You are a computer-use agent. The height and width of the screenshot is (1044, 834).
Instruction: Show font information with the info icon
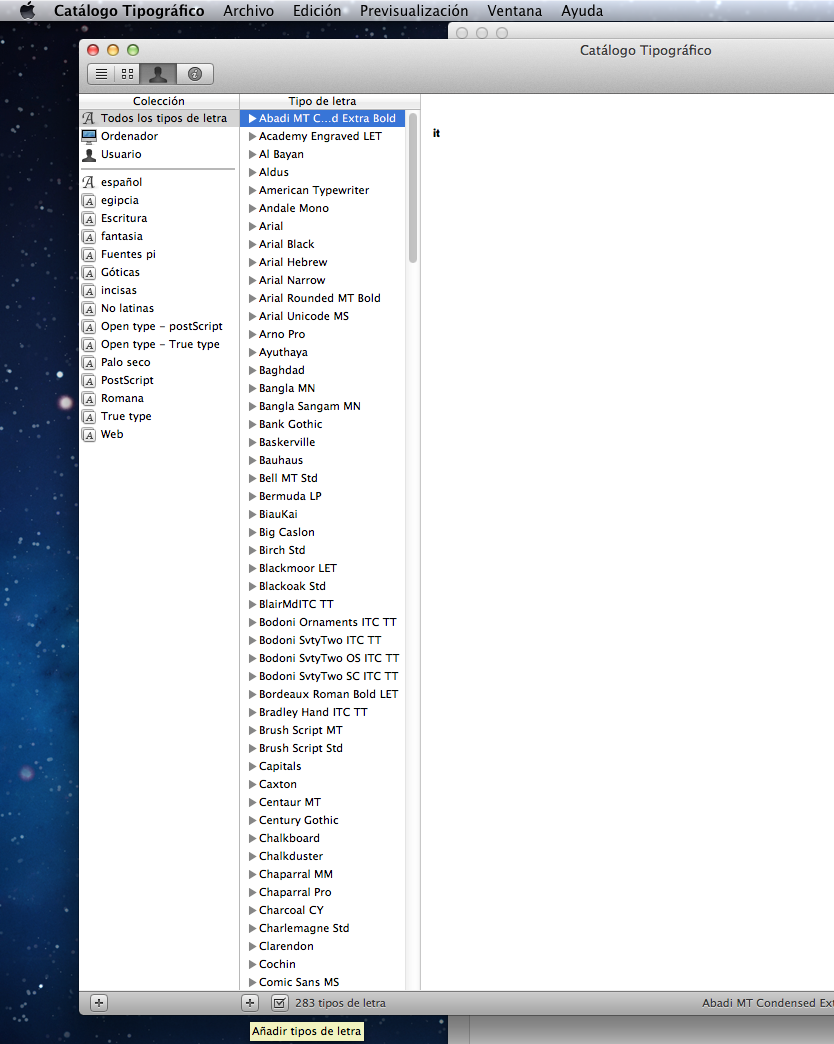[194, 74]
